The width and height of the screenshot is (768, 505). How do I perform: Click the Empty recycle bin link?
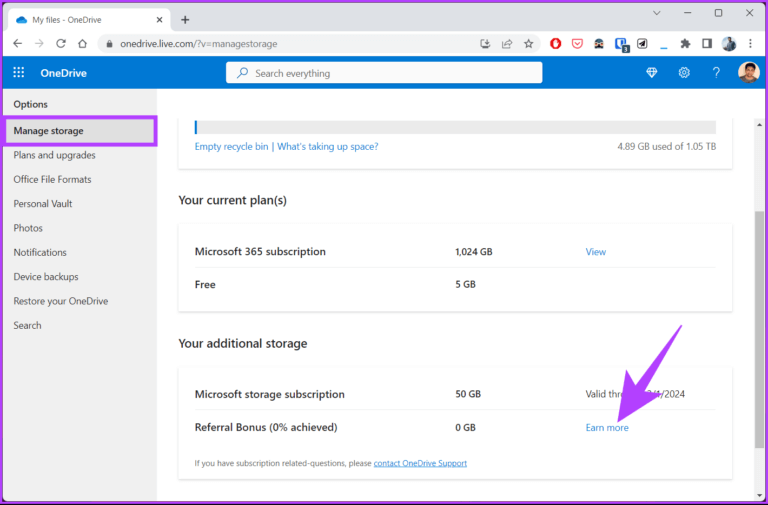click(231, 146)
